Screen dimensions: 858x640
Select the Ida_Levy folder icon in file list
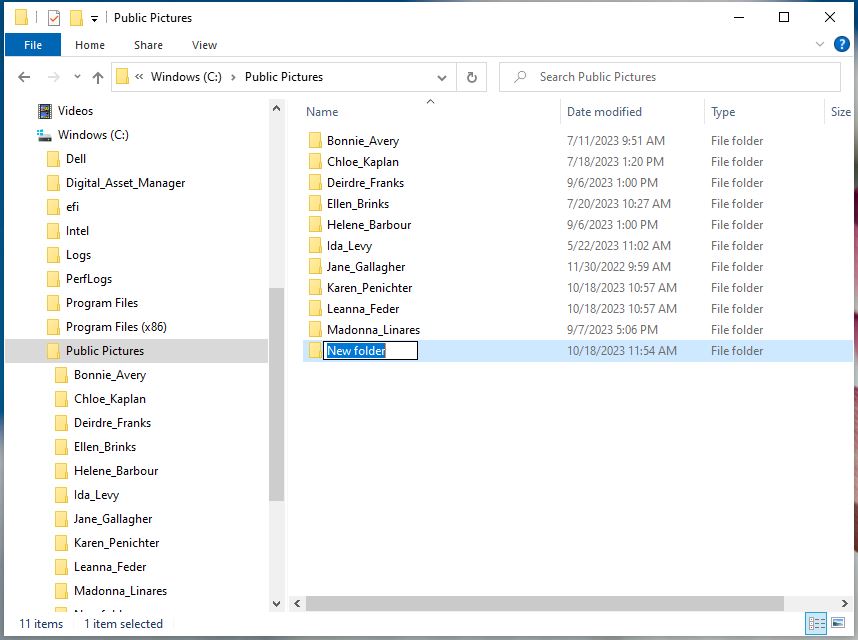coord(315,246)
